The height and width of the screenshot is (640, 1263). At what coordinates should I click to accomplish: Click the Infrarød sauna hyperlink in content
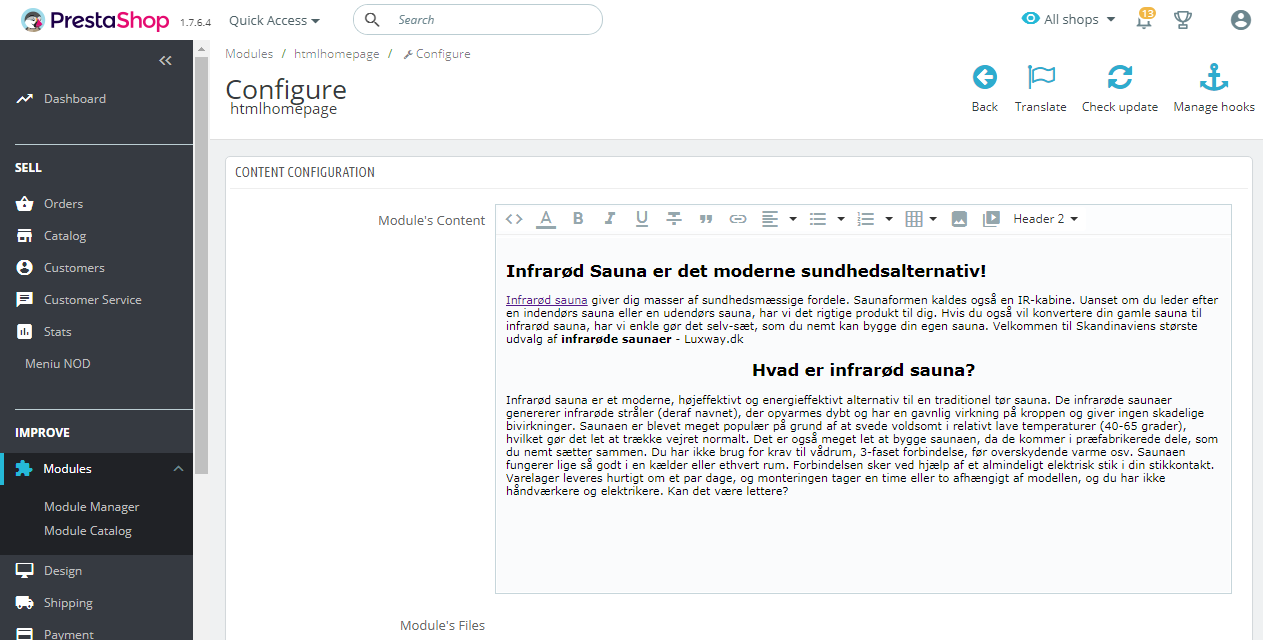coord(546,300)
